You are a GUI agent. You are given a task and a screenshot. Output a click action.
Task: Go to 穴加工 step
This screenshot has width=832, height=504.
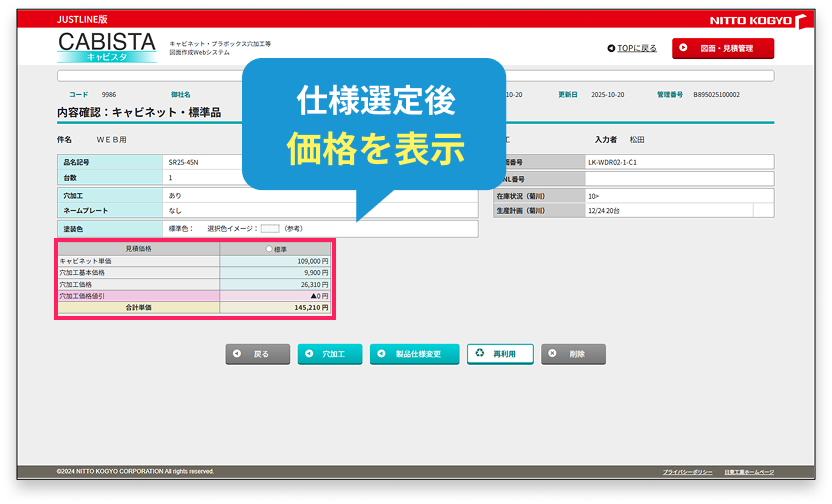[x=330, y=354]
